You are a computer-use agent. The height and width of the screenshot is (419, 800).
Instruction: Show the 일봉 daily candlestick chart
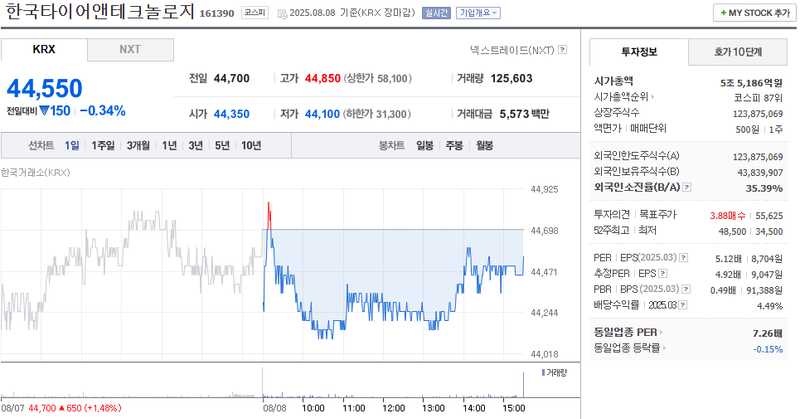pos(425,146)
